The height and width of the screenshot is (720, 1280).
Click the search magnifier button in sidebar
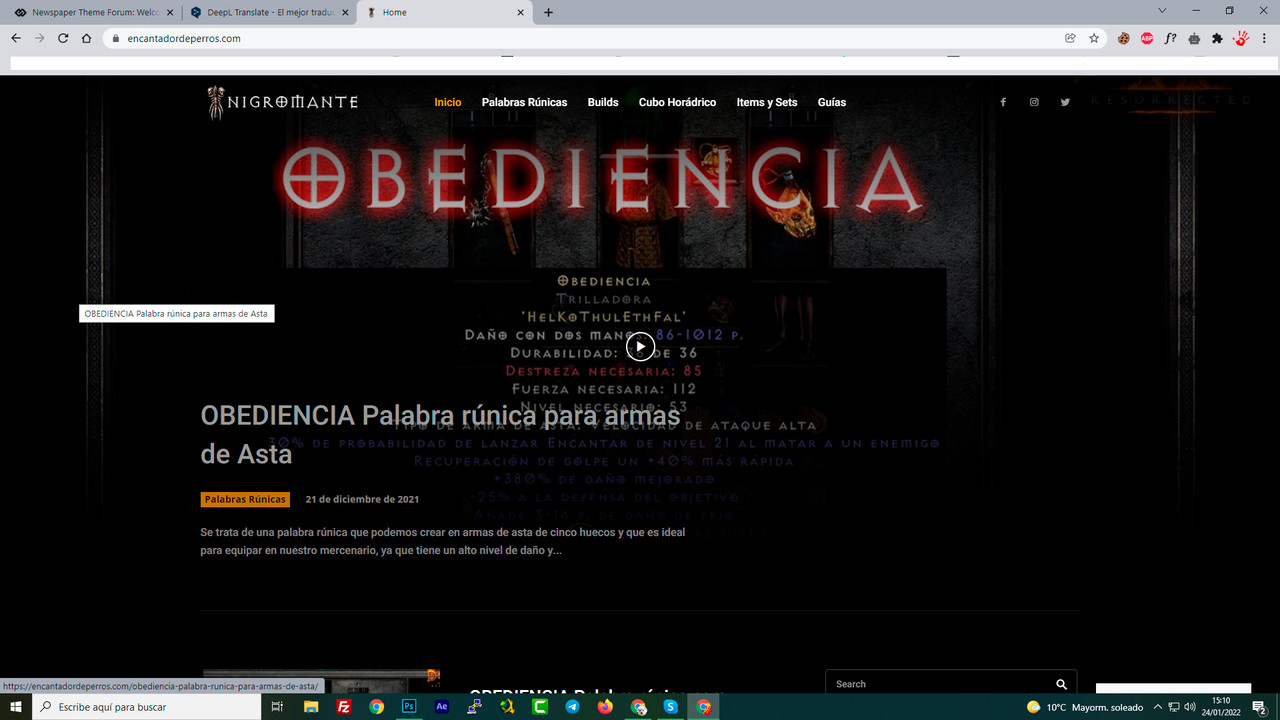pyautogui.click(x=1061, y=684)
